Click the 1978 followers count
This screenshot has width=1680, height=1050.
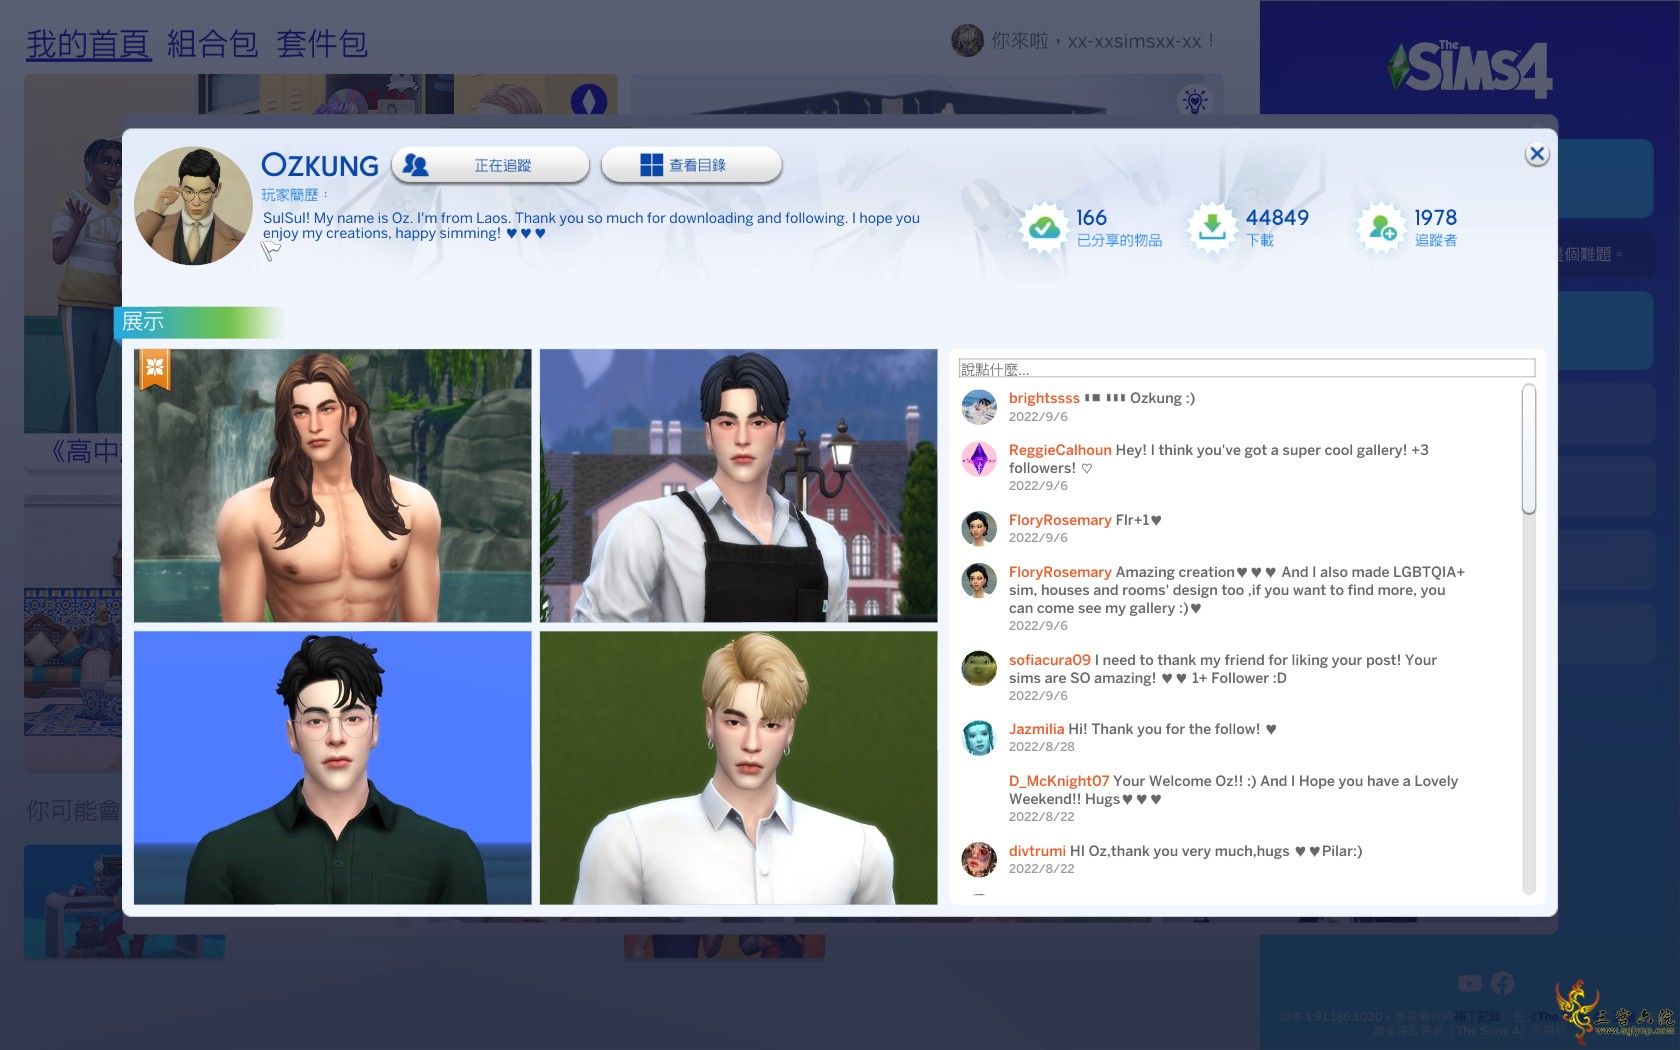pyautogui.click(x=1435, y=217)
